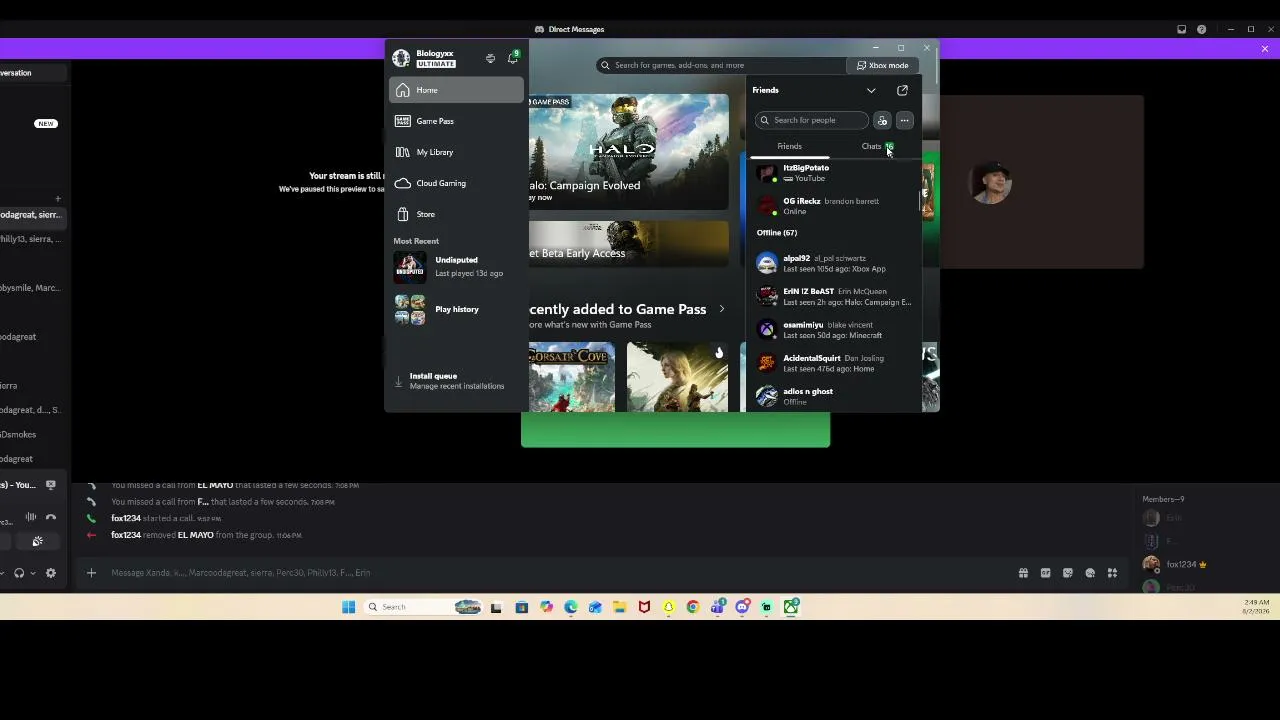1280x720 pixels.
Task: Open the Discord GIF picker
Action: [x=1045, y=573]
